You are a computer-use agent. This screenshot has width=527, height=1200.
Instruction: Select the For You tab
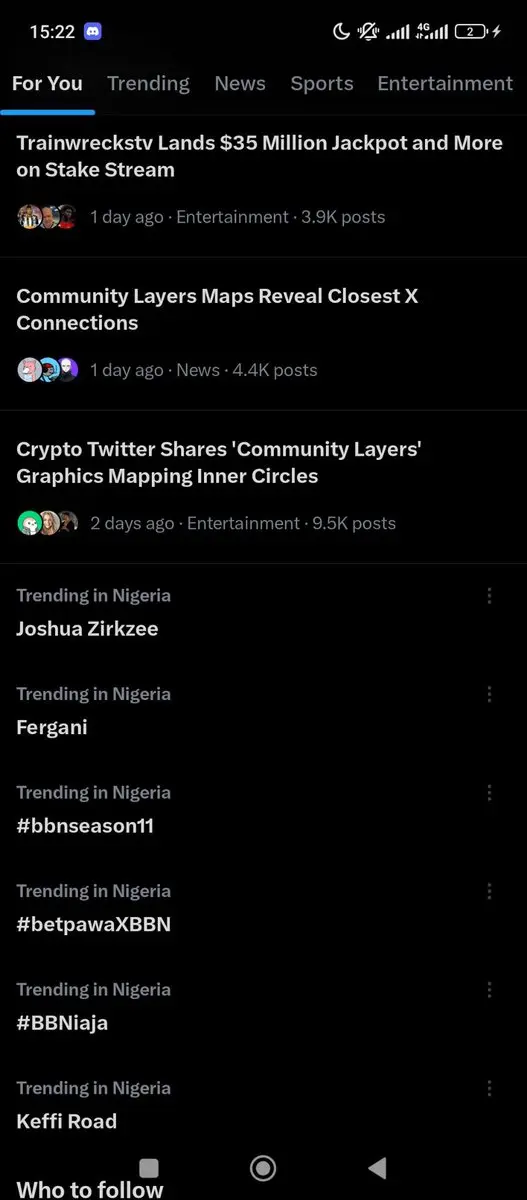(x=47, y=84)
